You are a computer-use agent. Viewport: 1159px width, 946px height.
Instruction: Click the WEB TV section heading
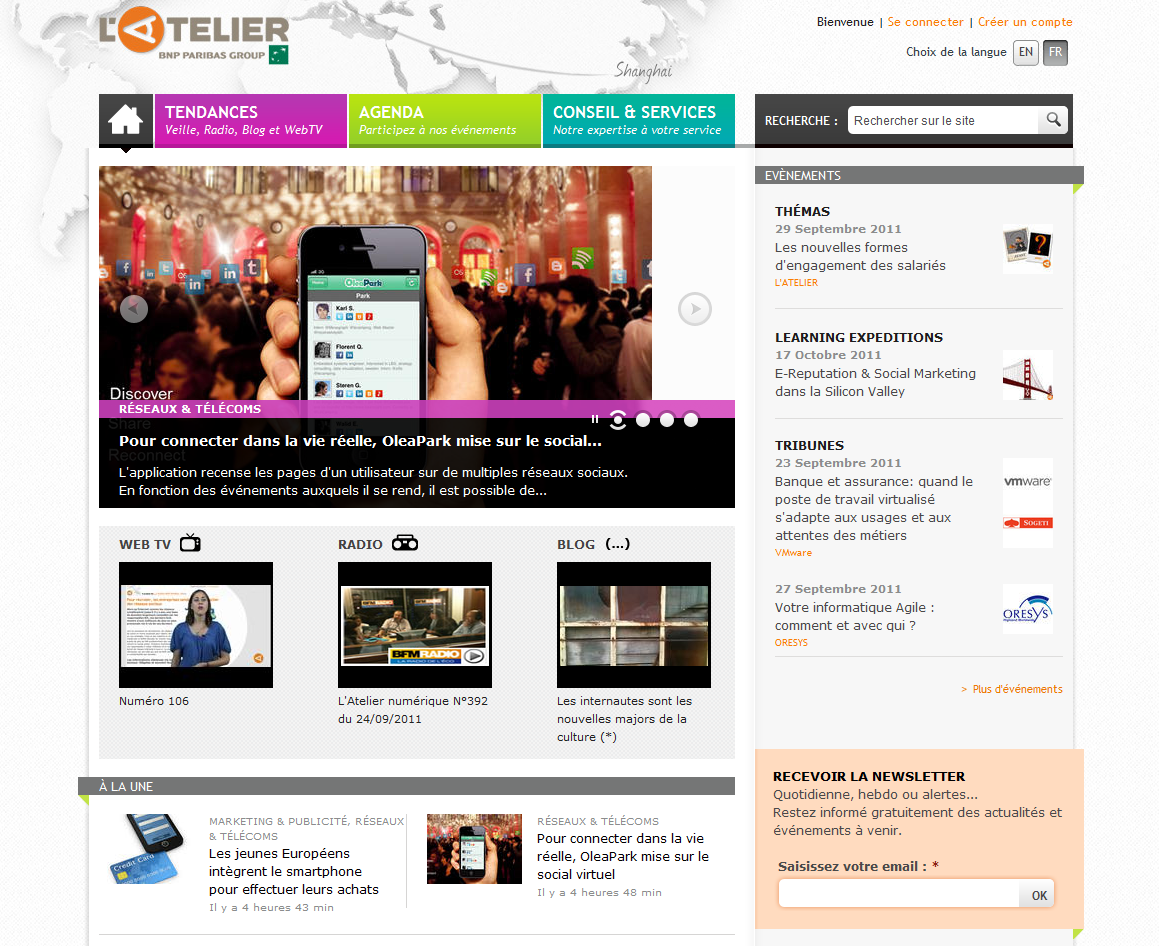(x=145, y=545)
